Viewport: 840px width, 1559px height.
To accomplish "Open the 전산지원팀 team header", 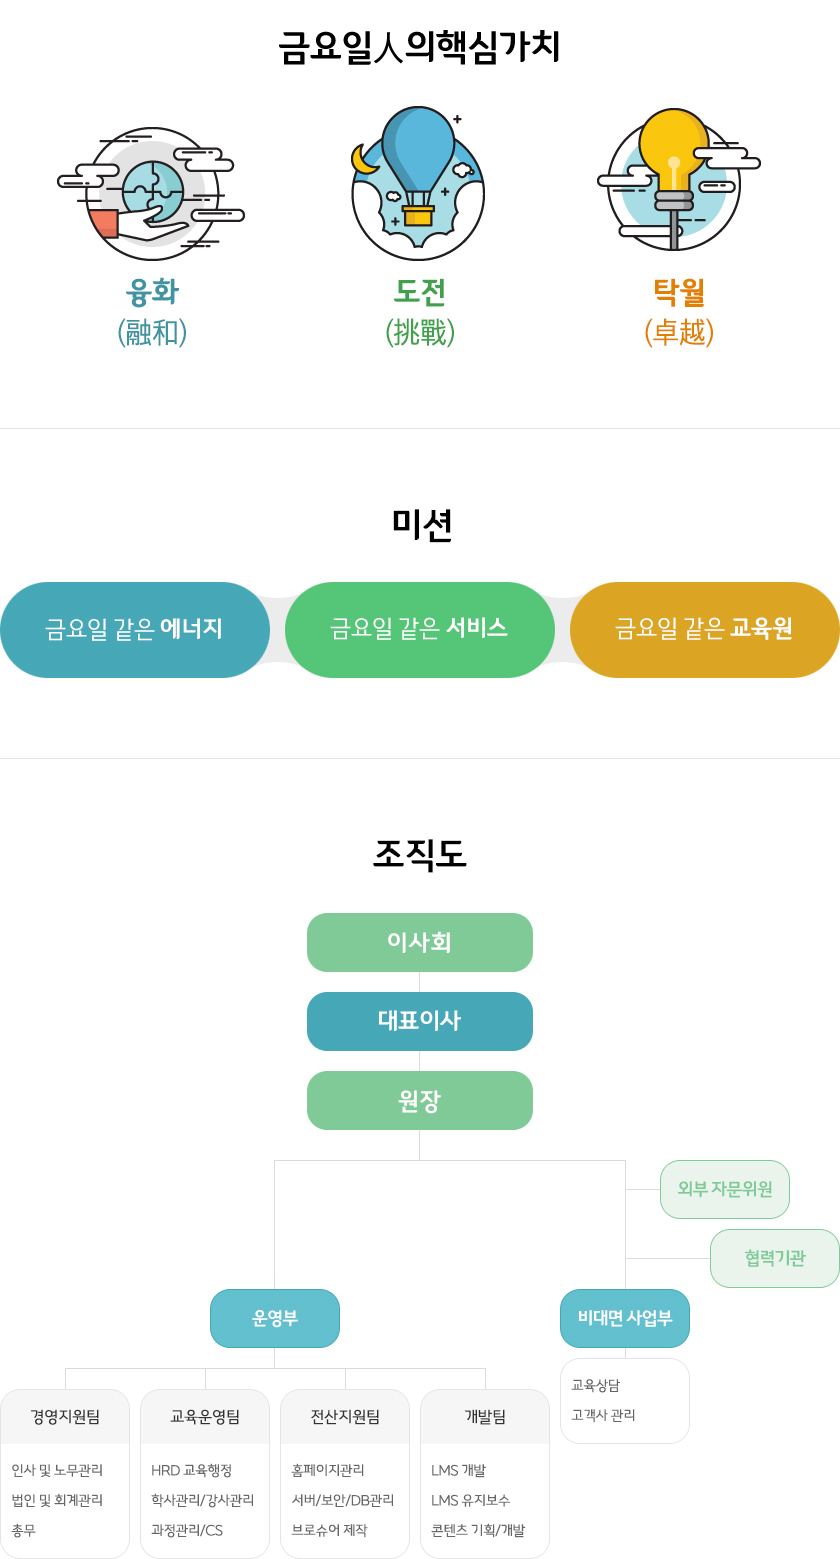I will 345,1417.
